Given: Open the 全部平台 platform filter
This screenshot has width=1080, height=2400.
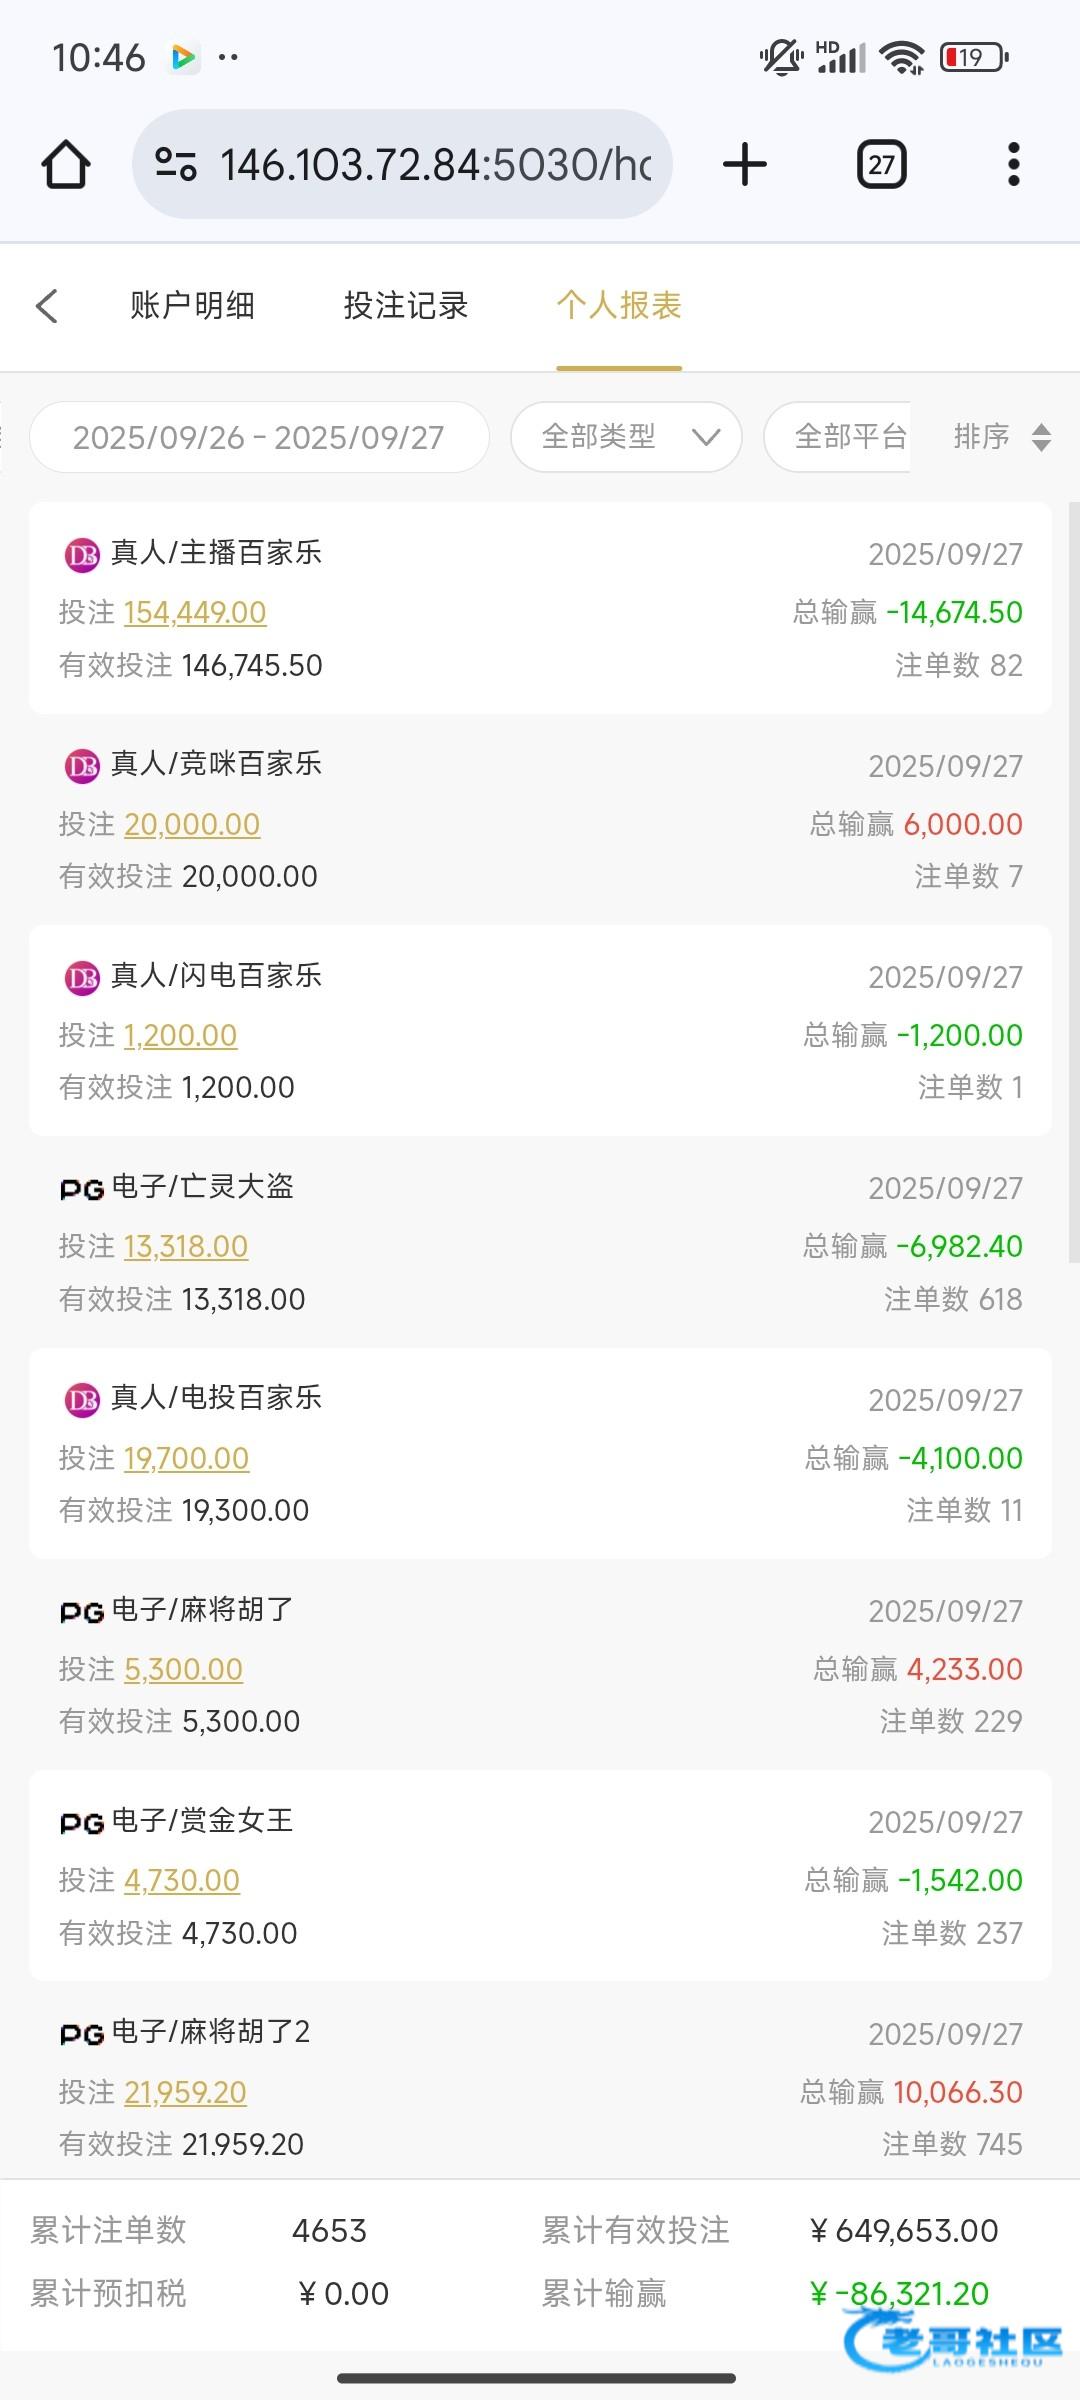Looking at the screenshot, I should point(848,437).
